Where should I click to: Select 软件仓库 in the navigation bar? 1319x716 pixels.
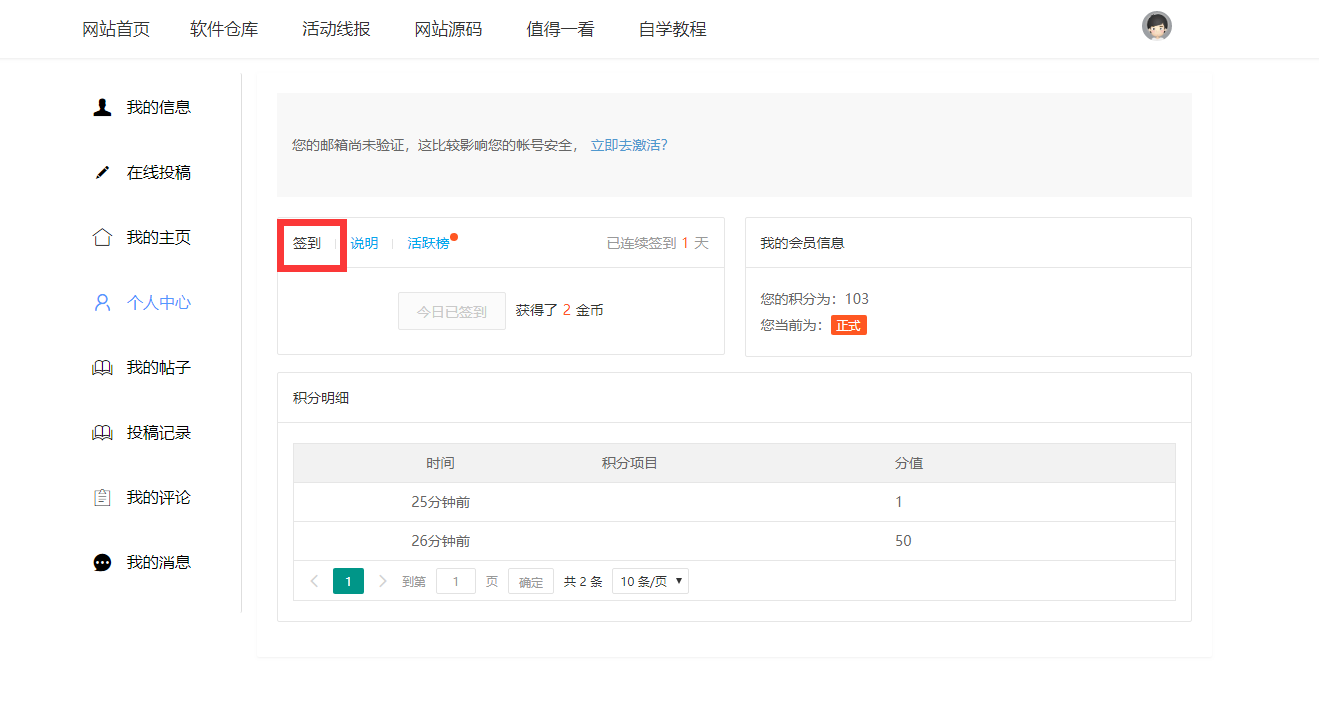[x=224, y=29]
